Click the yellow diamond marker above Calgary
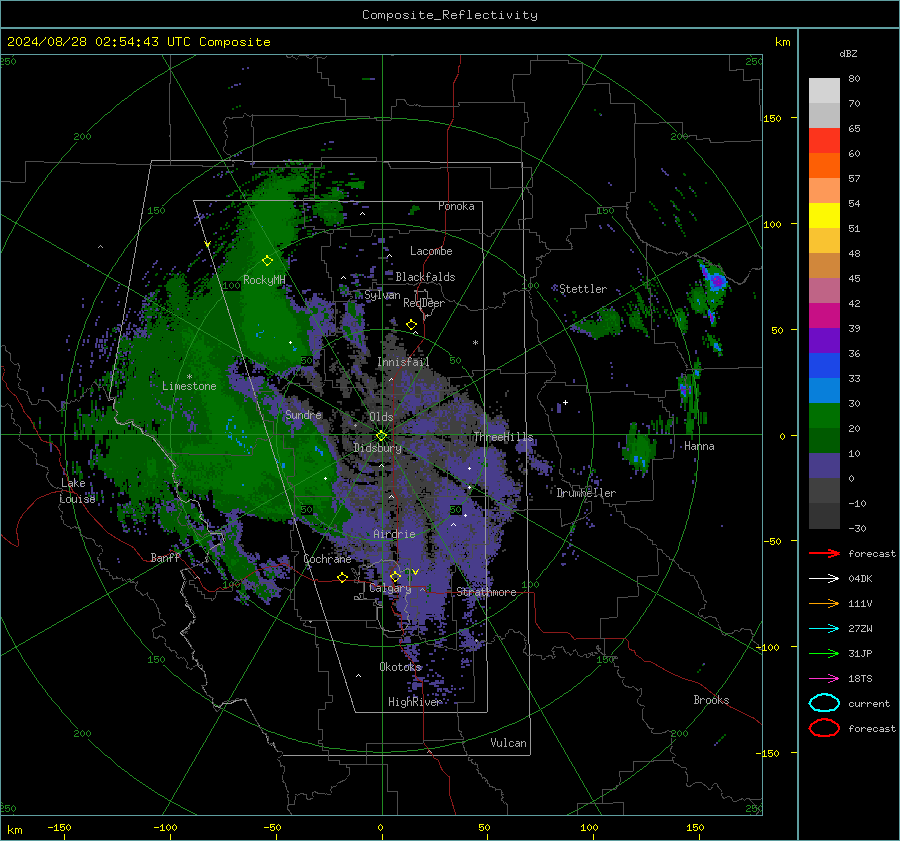 tap(395, 576)
